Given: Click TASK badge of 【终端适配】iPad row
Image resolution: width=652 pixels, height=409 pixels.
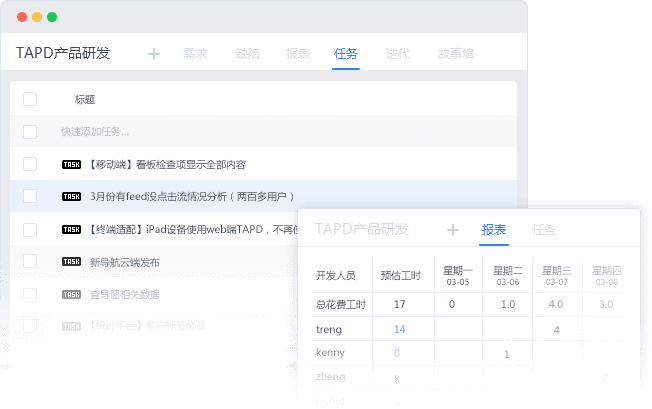Looking at the screenshot, I should [72, 229].
